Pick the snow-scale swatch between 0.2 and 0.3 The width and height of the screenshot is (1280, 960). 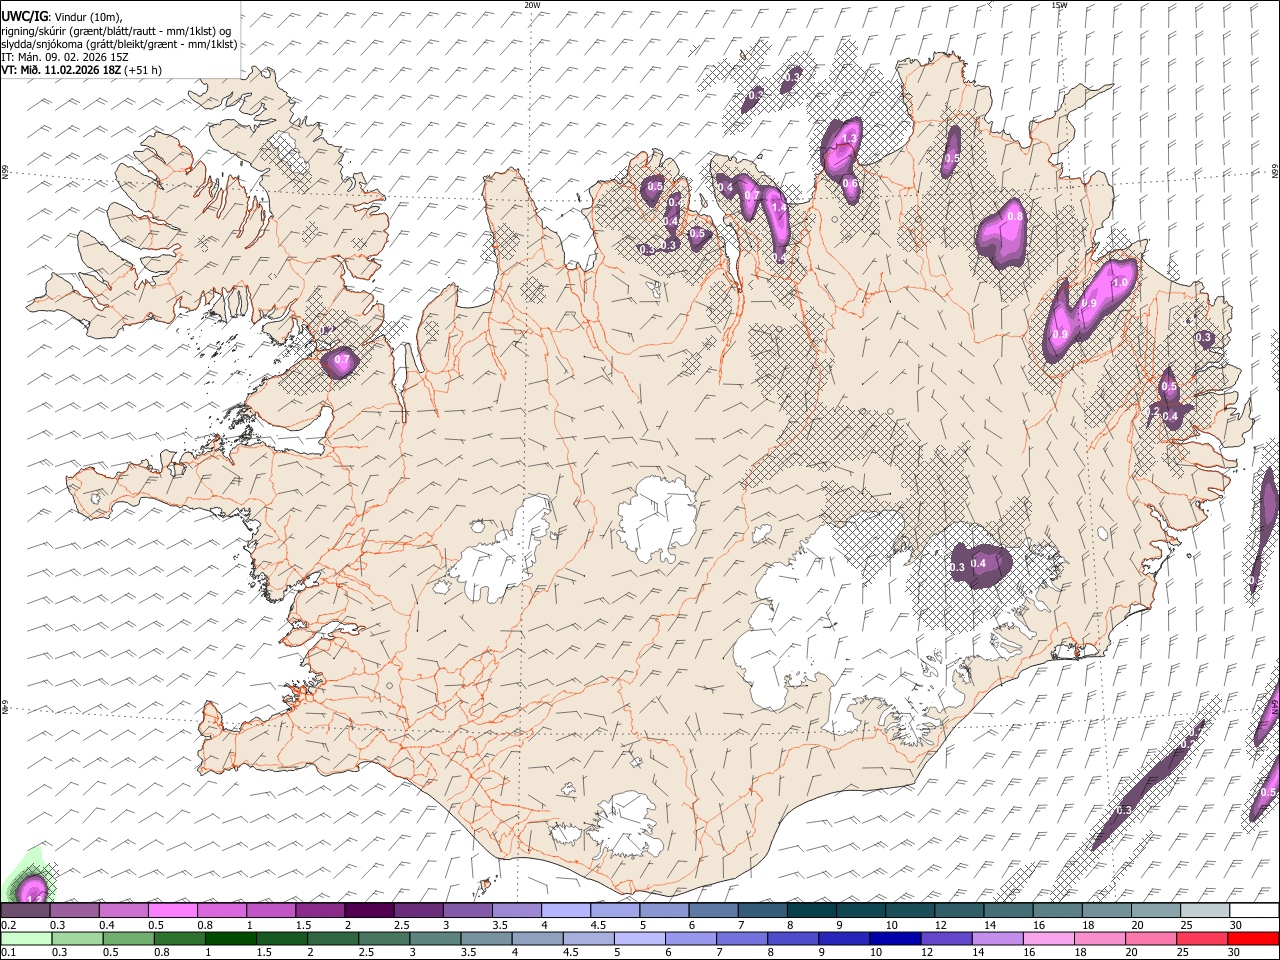coord(25,910)
